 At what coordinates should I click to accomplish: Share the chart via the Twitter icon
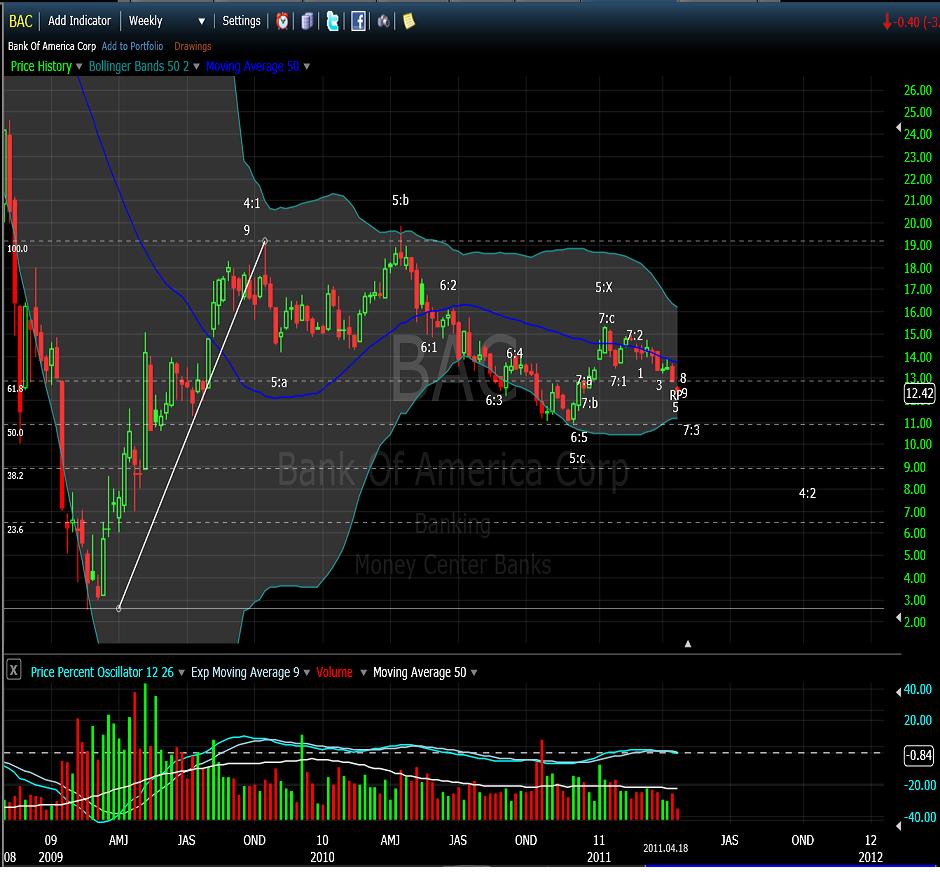tap(333, 22)
